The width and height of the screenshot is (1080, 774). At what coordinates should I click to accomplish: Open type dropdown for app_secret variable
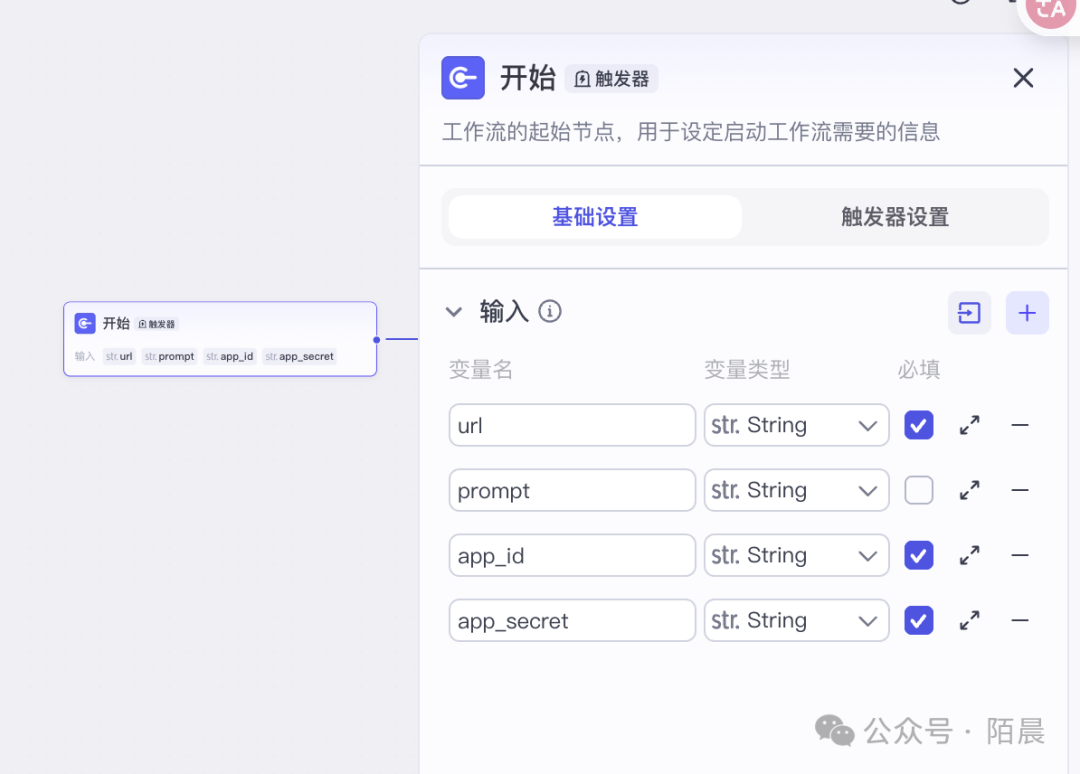[x=796, y=620]
